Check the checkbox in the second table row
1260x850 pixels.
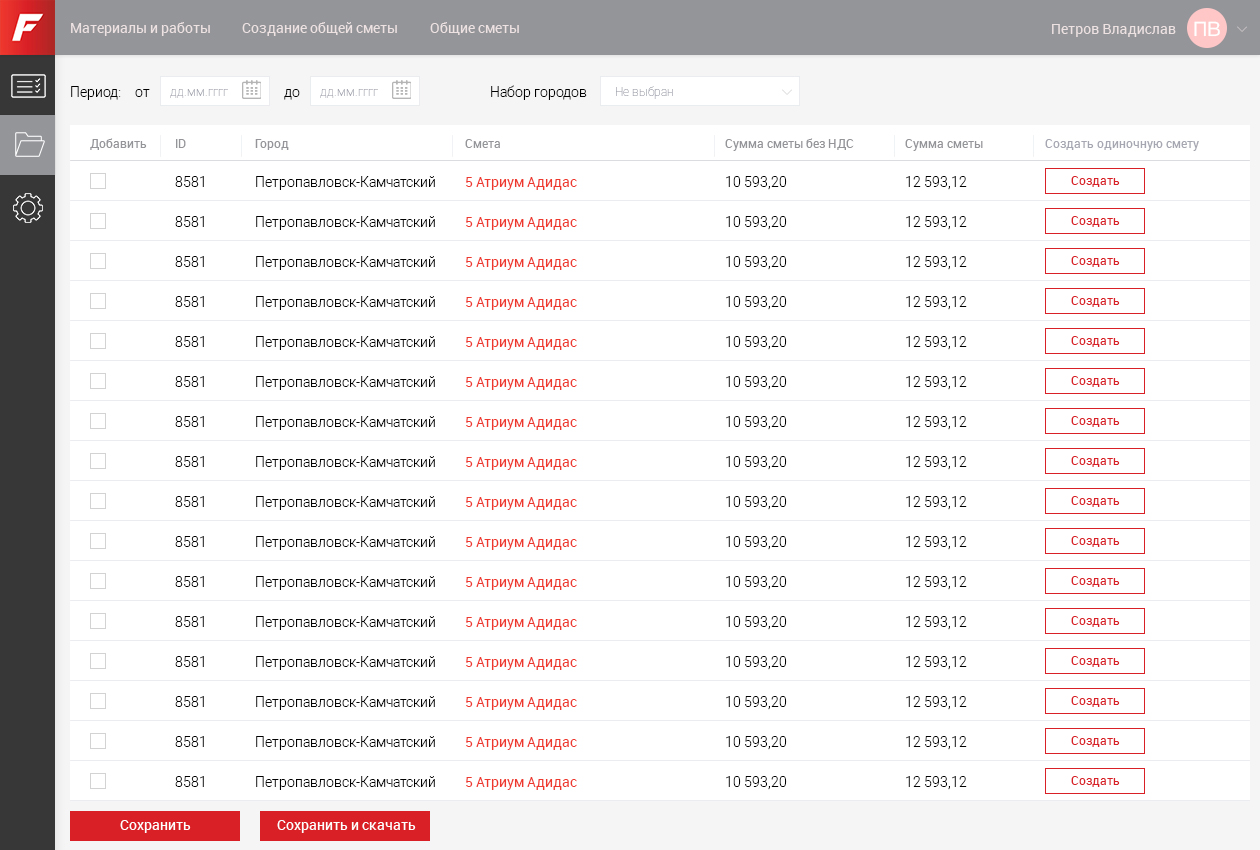[x=98, y=221]
